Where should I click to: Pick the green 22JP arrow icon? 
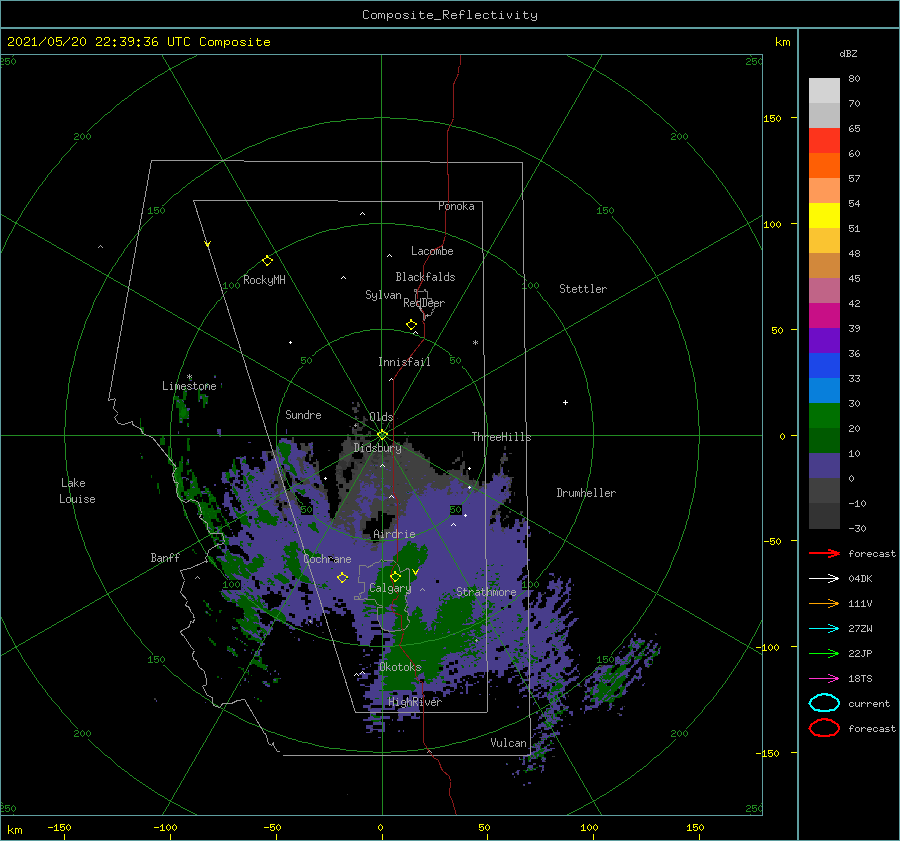(x=824, y=653)
